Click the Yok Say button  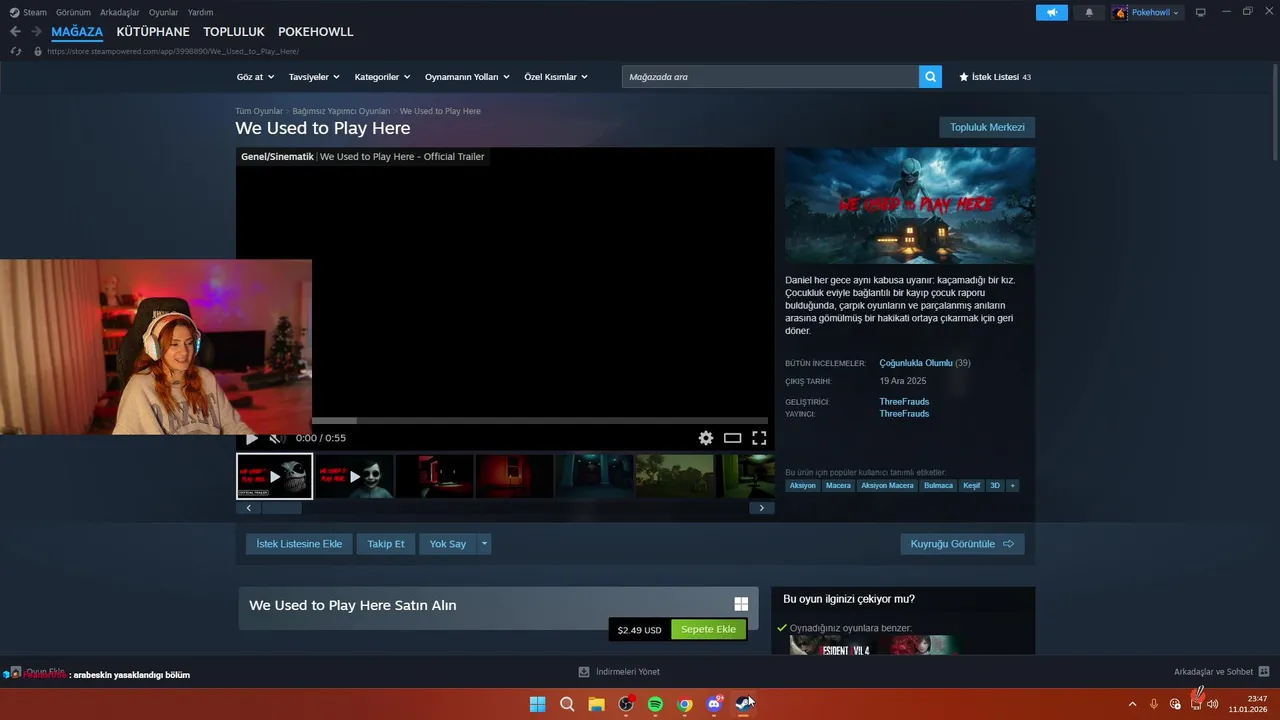448,544
